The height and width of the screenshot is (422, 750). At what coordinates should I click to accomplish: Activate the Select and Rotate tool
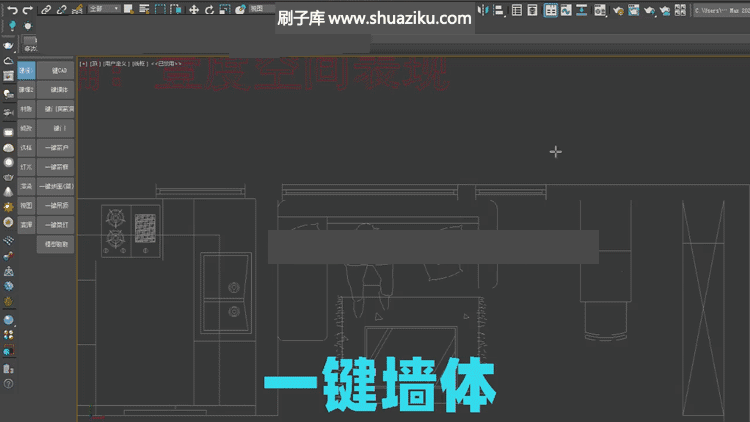coord(209,9)
